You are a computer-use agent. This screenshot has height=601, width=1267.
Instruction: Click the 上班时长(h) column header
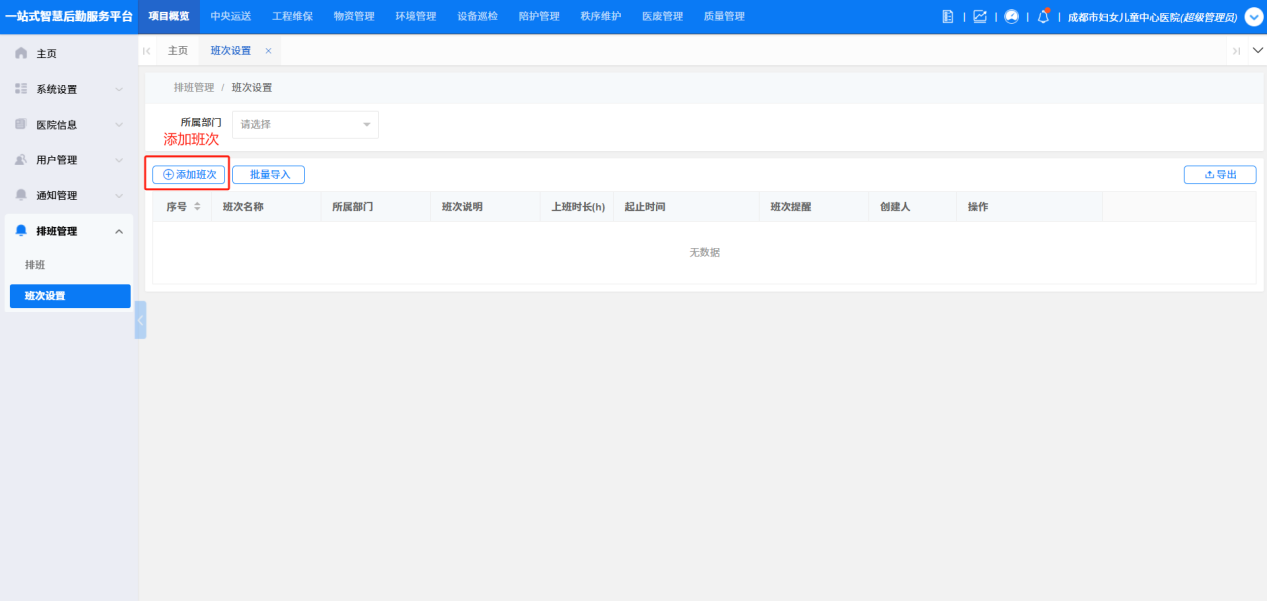[x=578, y=207]
